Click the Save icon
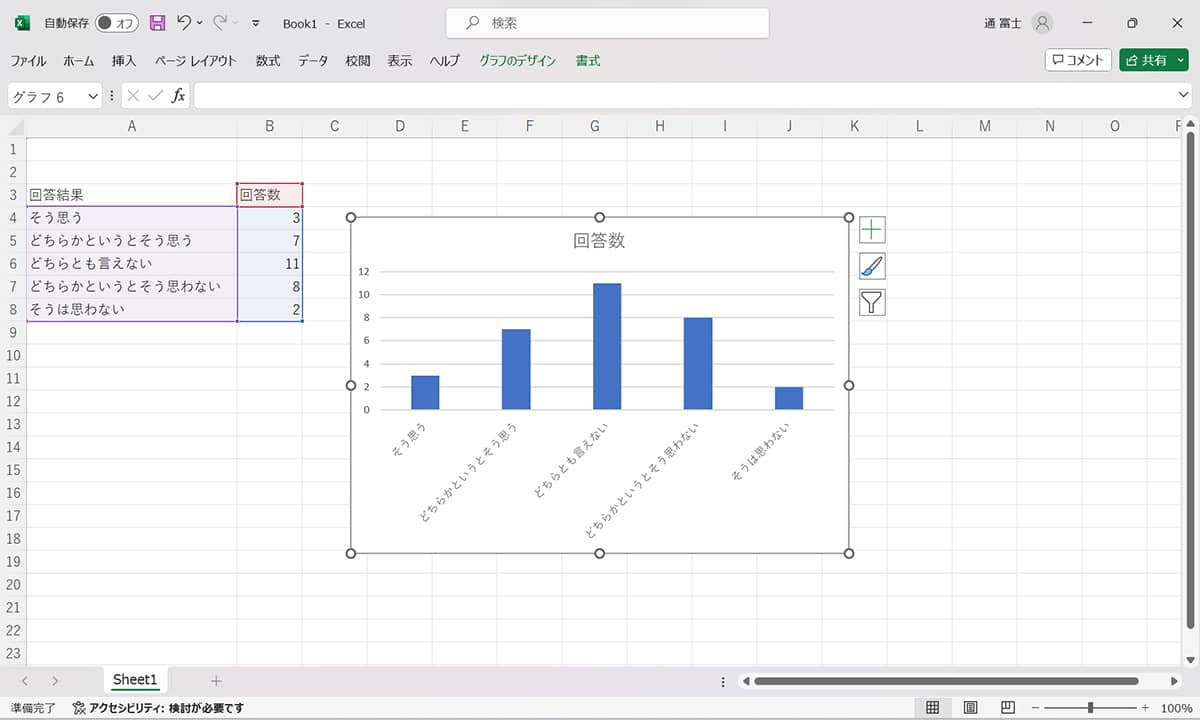 [156, 22]
